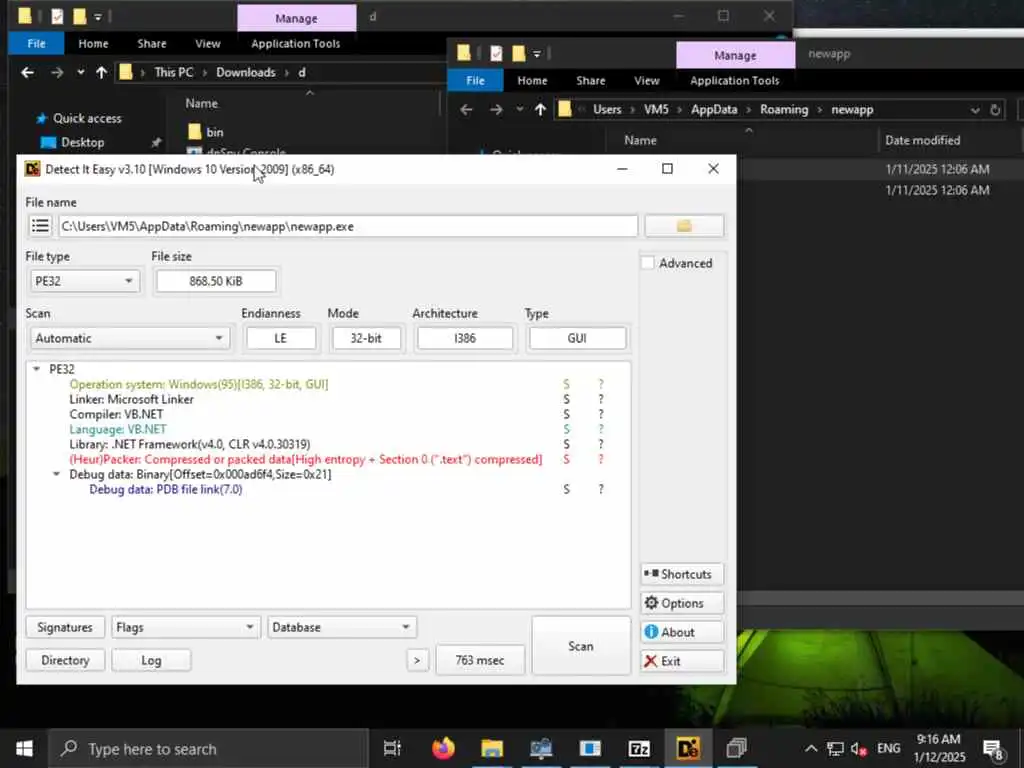Click the Type GUI button
The height and width of the screenshot is (768, 1024).
(x=577, y=338)
